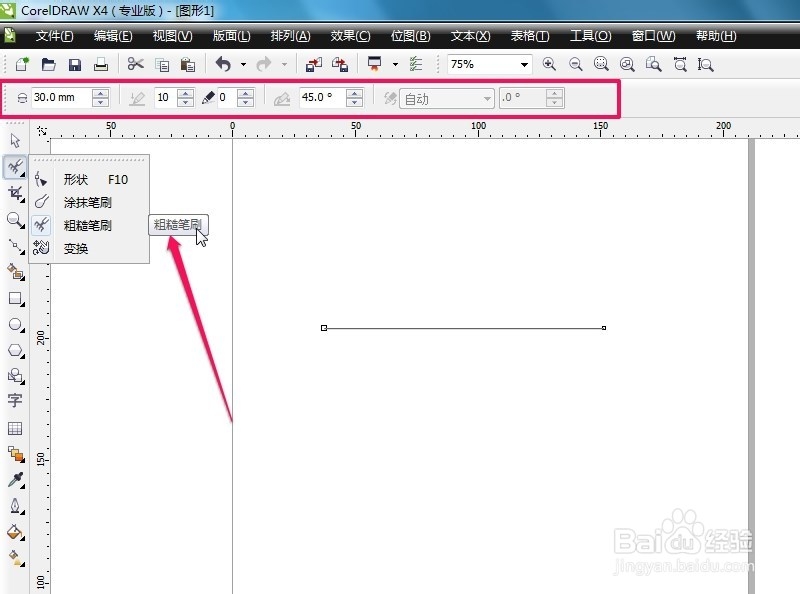The image size is (800, 594).
Task: Expand the application launcher dropdown arrow
Action: [x=395, y=64]
